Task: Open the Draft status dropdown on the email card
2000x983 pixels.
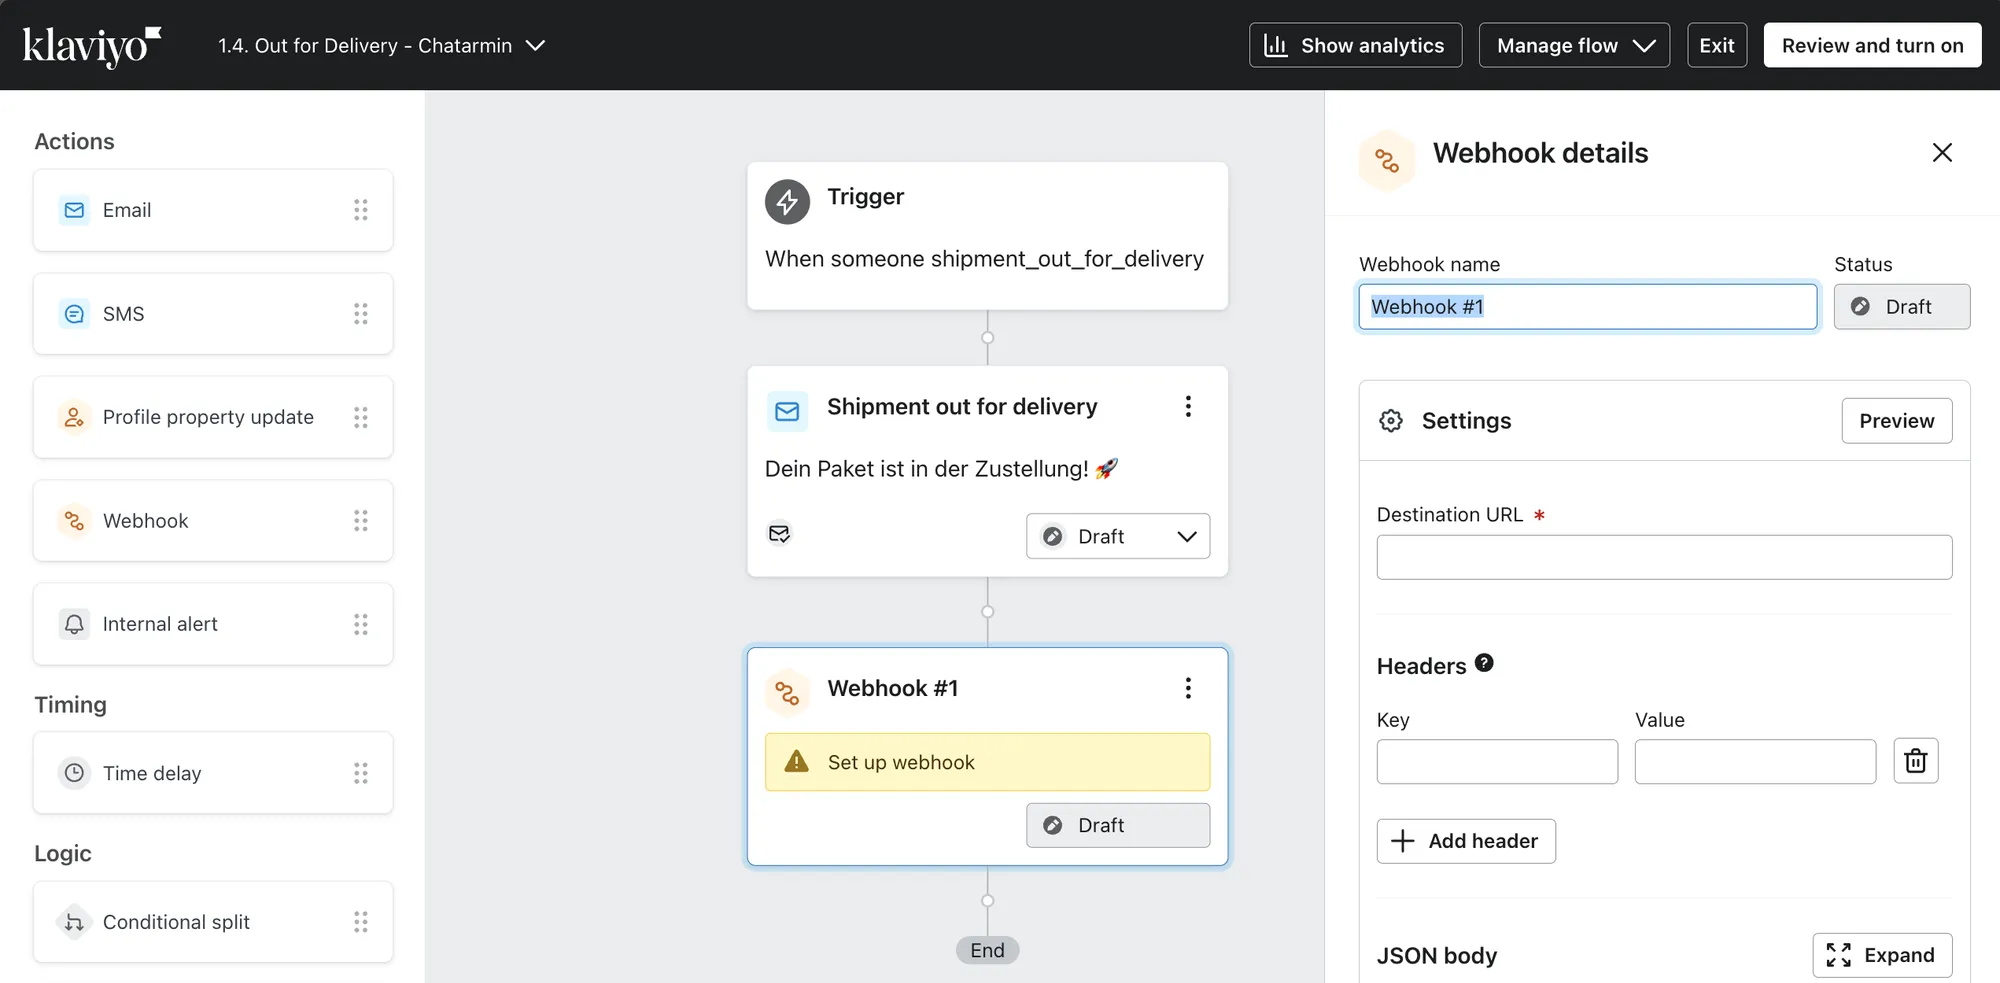Action: 1117,536
